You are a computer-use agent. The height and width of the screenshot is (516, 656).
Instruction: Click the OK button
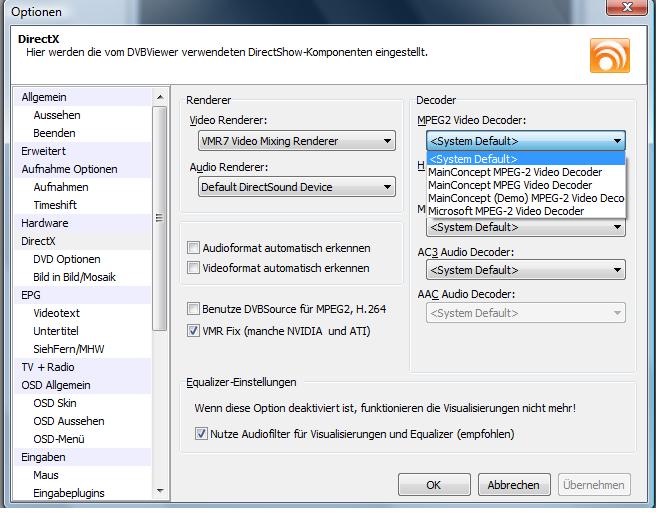(433, 485)
